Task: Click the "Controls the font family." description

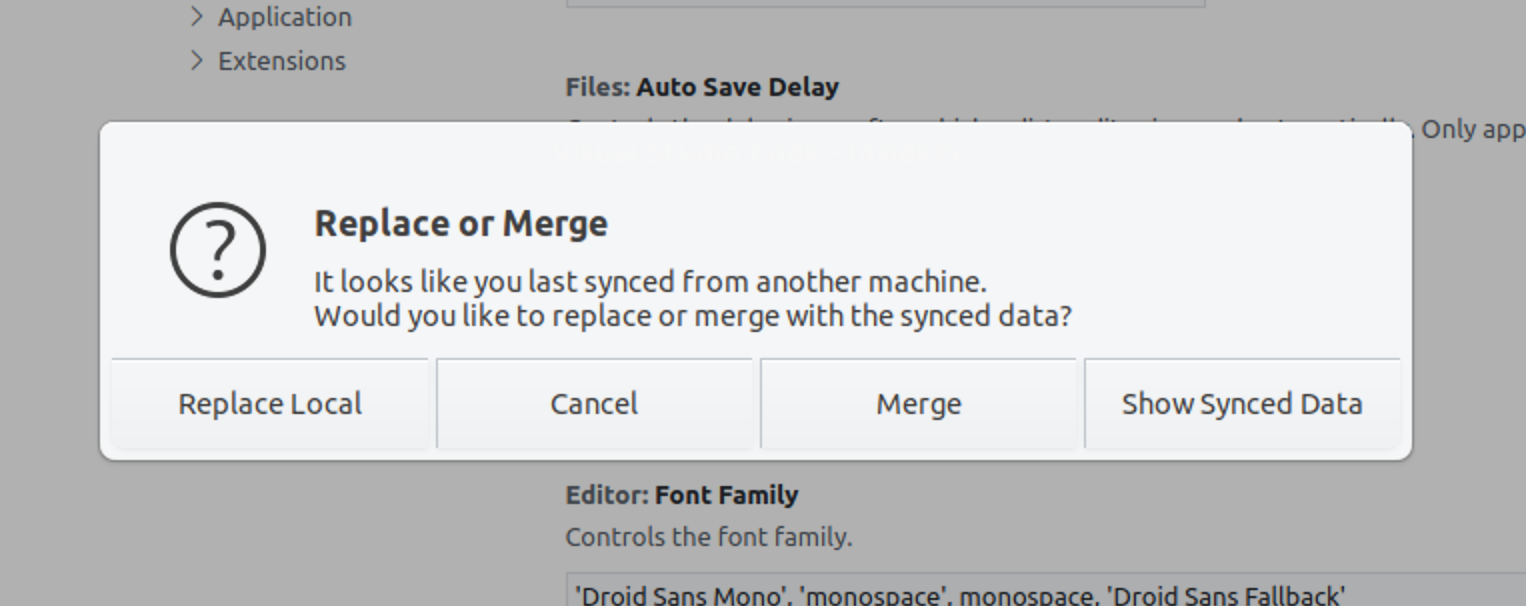Action: click(x=709, y=537)
